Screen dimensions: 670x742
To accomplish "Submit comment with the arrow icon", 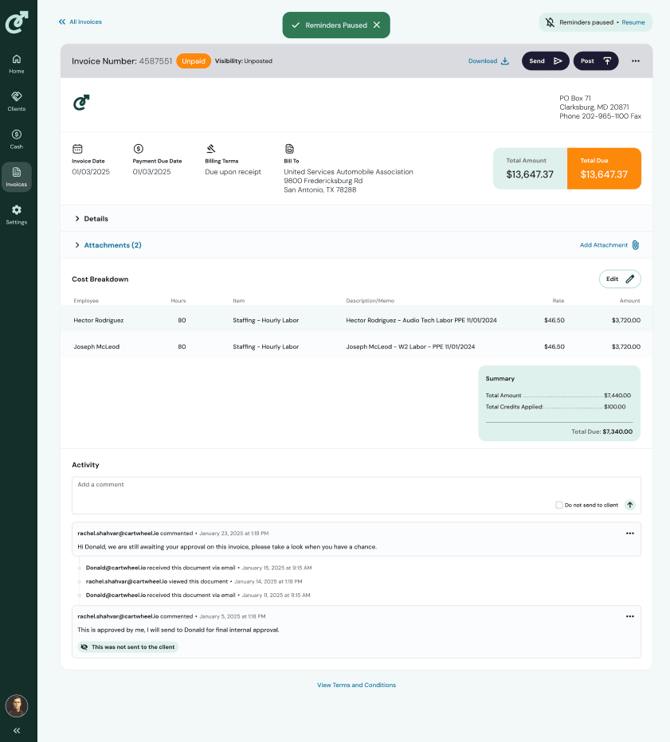I will pyautogui.click(x=630, y=505).
